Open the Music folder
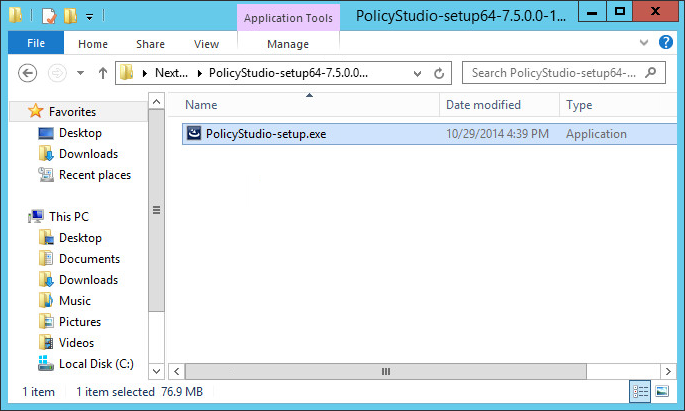The width and height of the screenshot is (685, 411). tap(75, 300)
